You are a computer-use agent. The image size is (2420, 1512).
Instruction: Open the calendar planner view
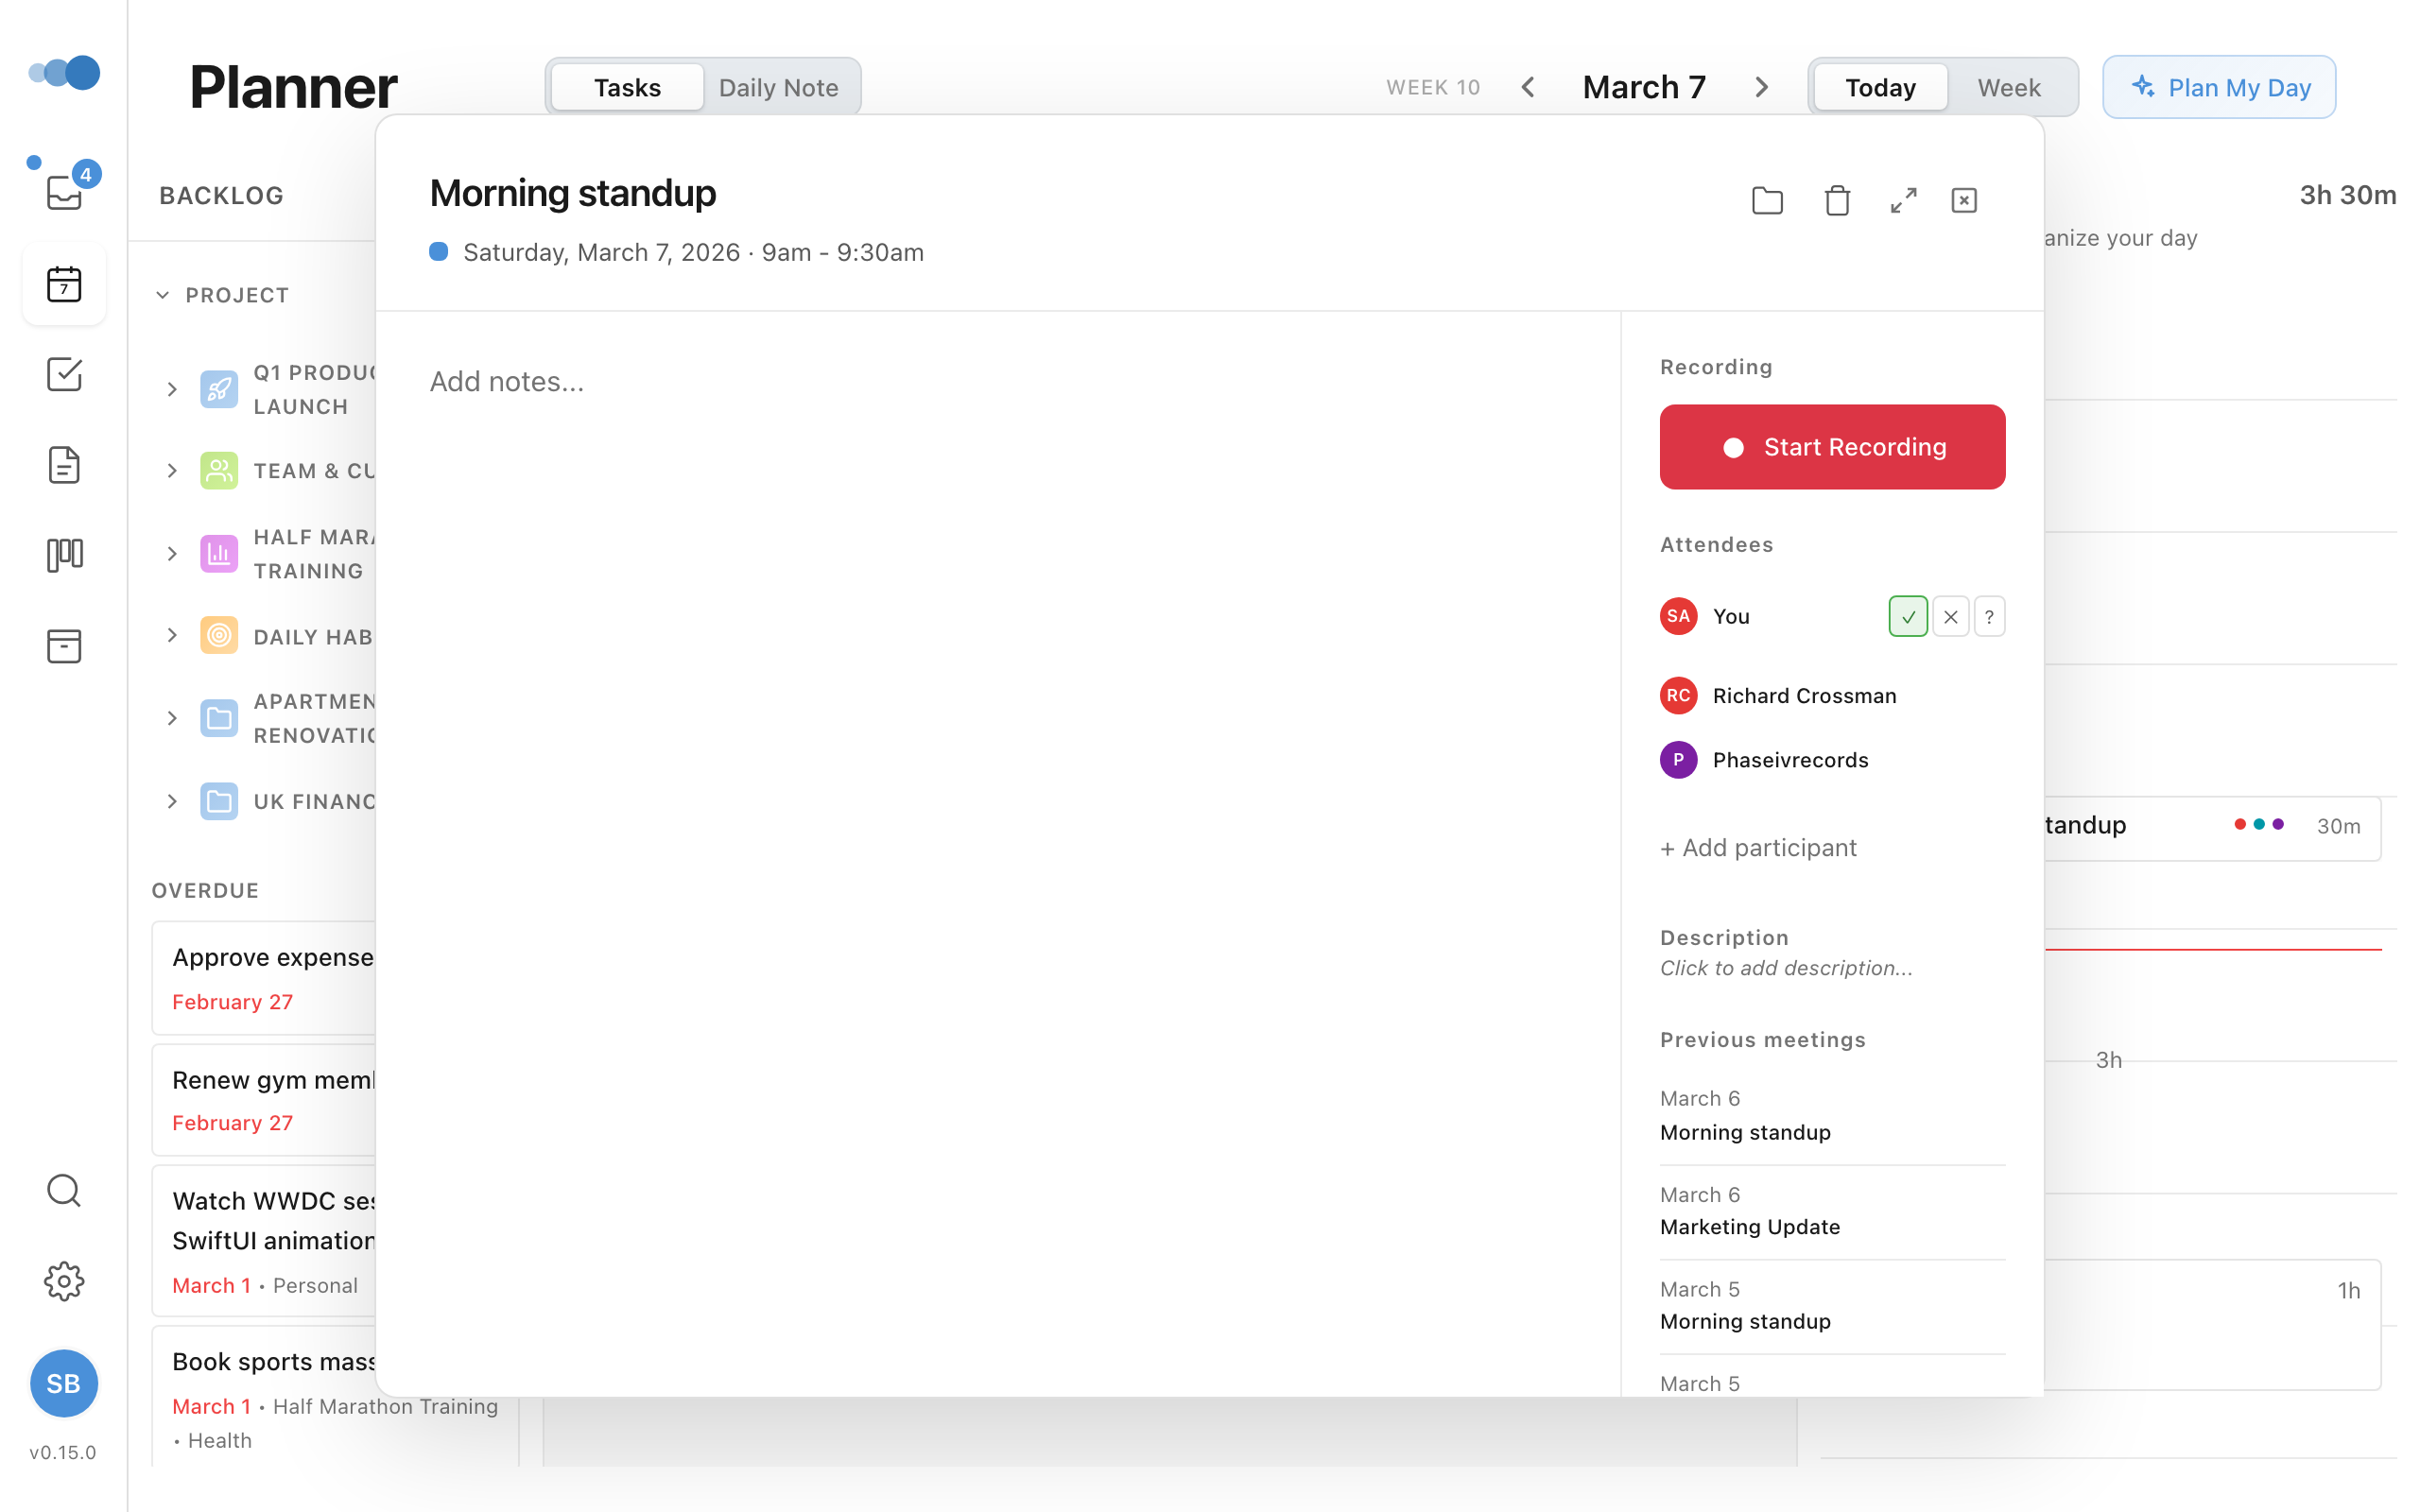[63, 284]
